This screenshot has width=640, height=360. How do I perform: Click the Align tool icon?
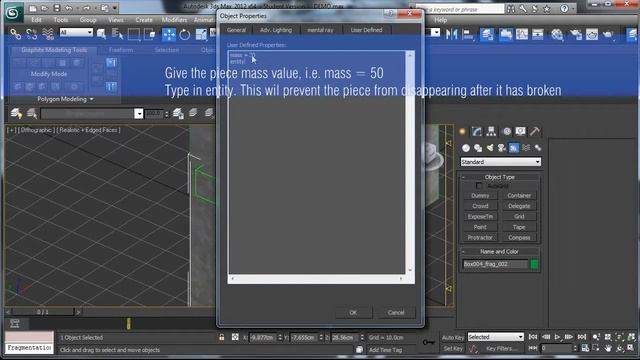point(468,34)
